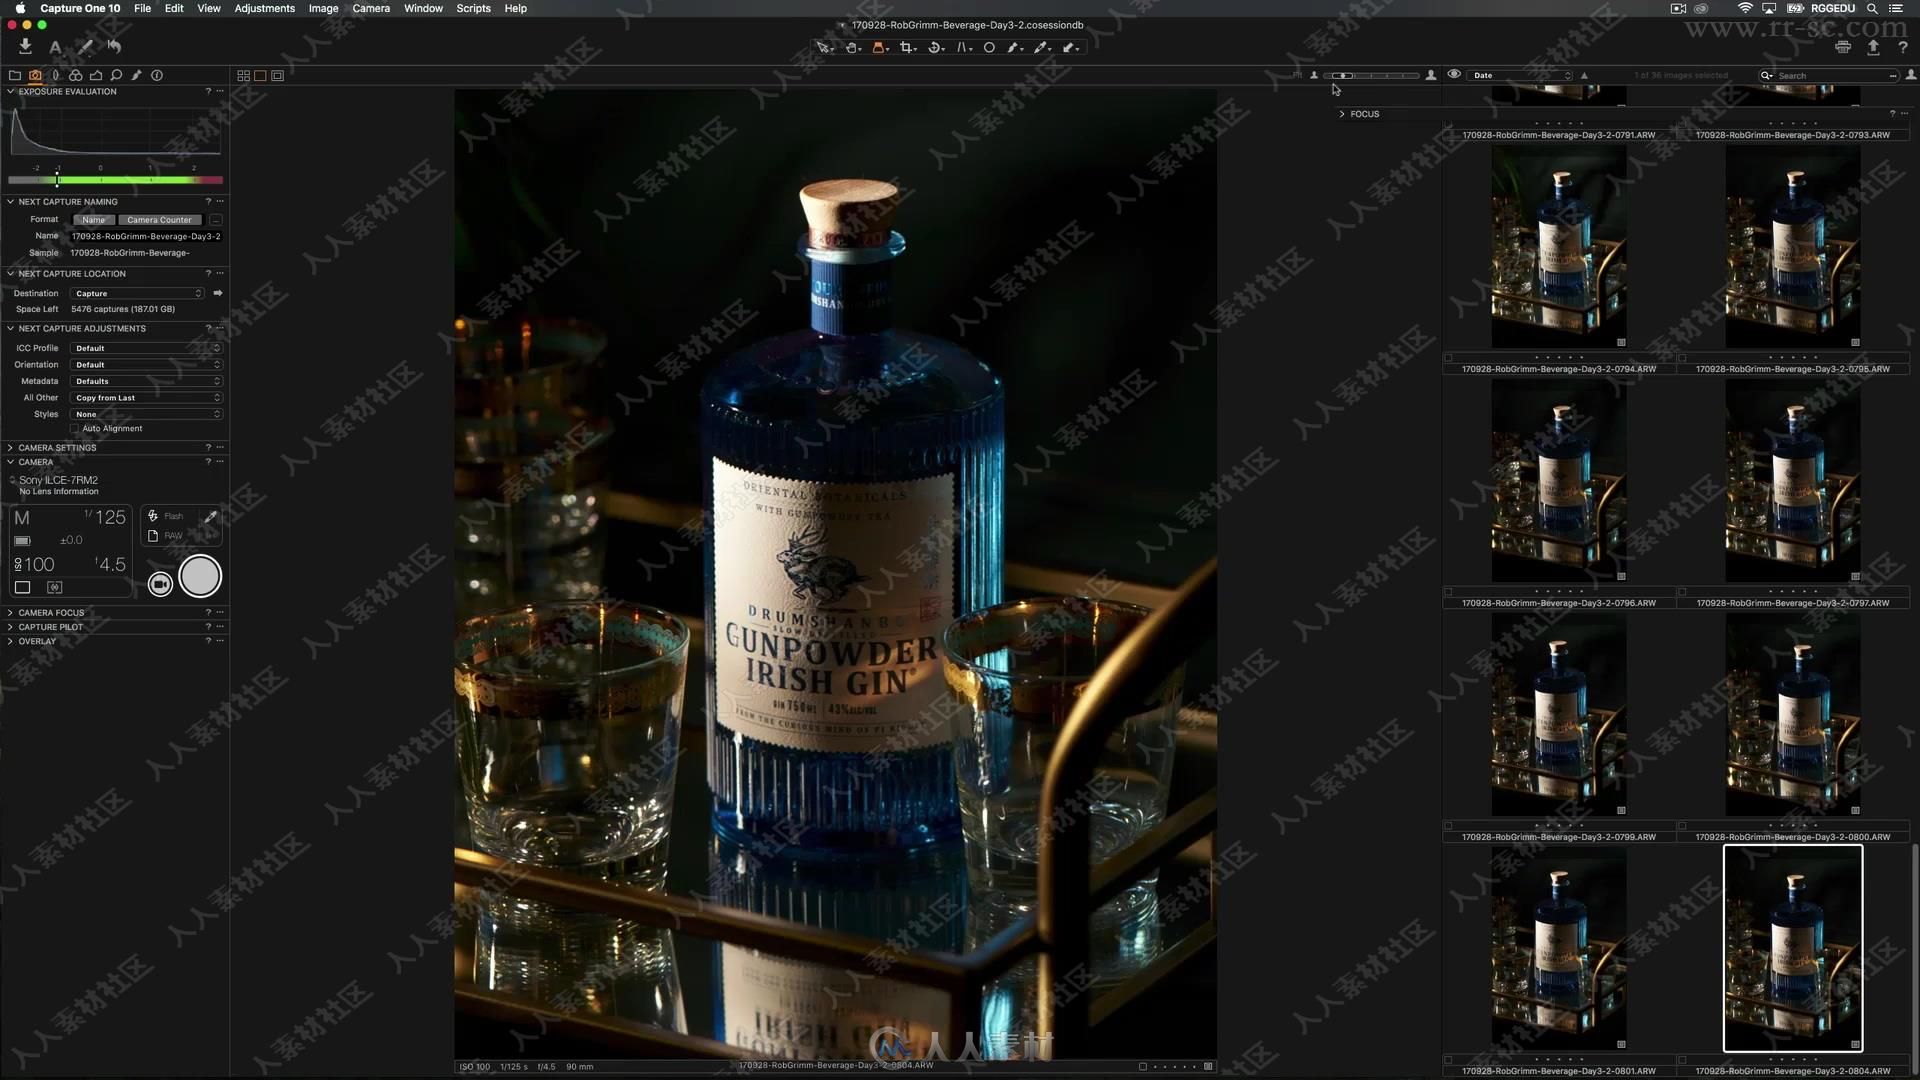
Task: Select the Pan hand tool
Action: tap(852, 47)
